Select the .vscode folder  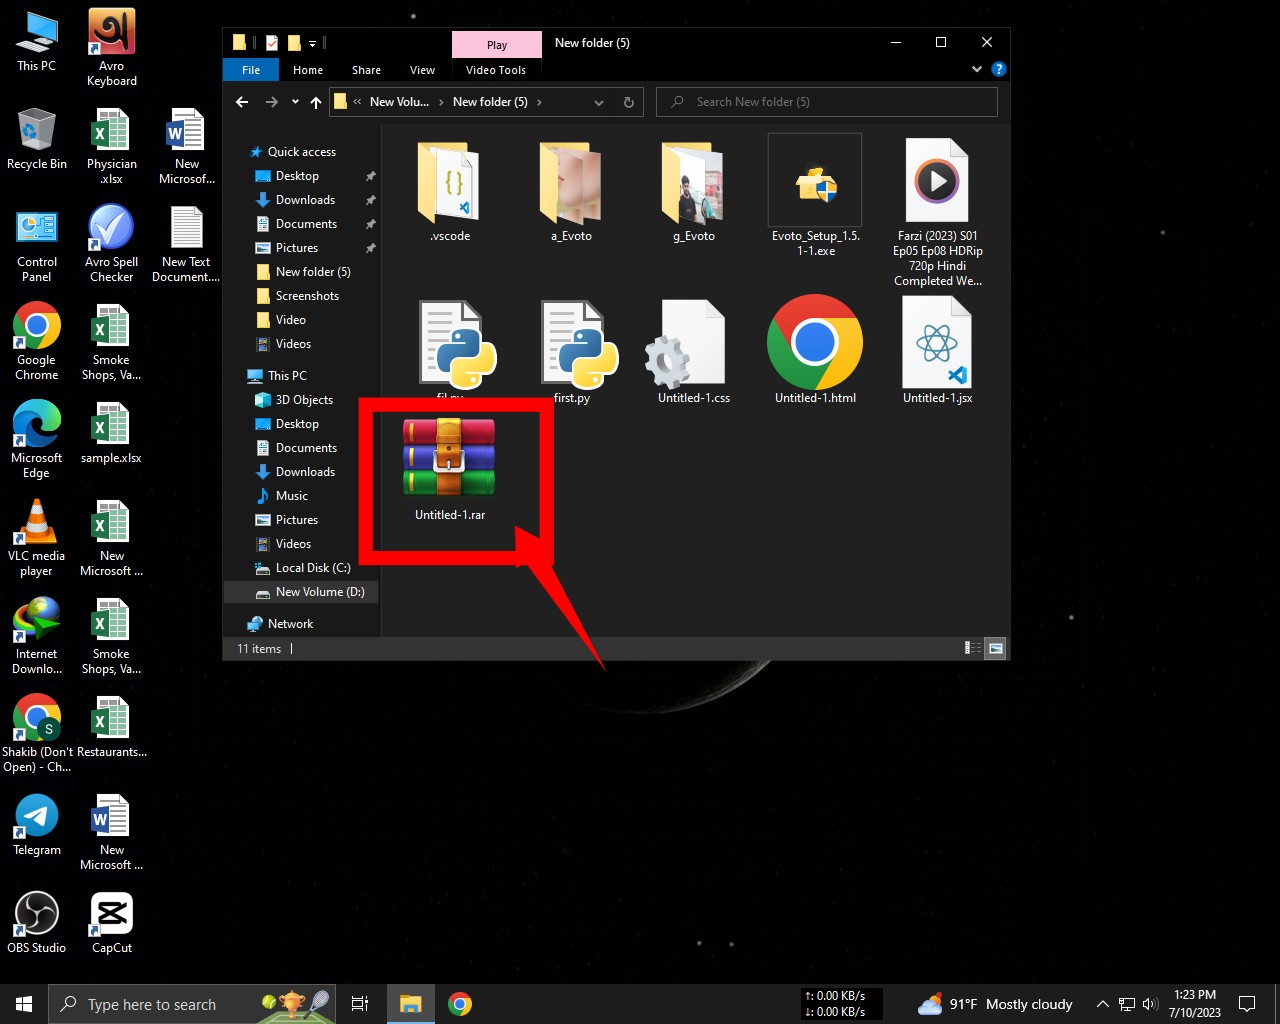(x=450, y=183)
